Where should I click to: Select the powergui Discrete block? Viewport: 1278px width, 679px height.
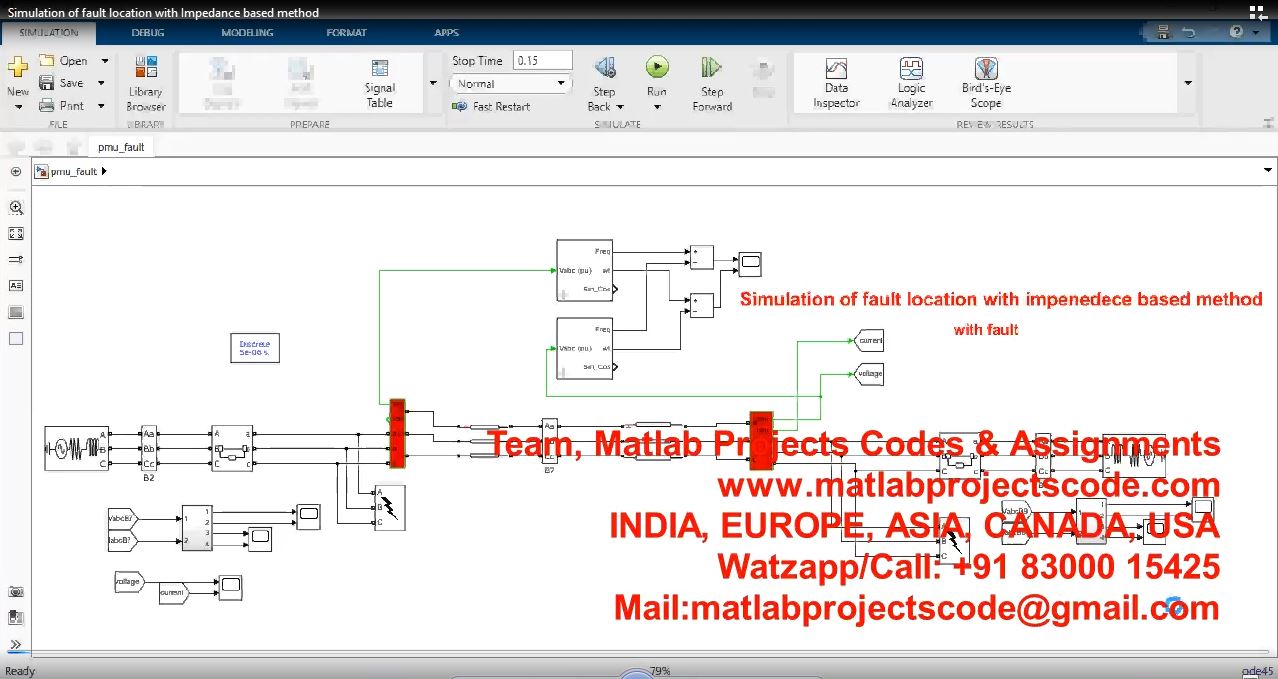(x=255, y=348)
